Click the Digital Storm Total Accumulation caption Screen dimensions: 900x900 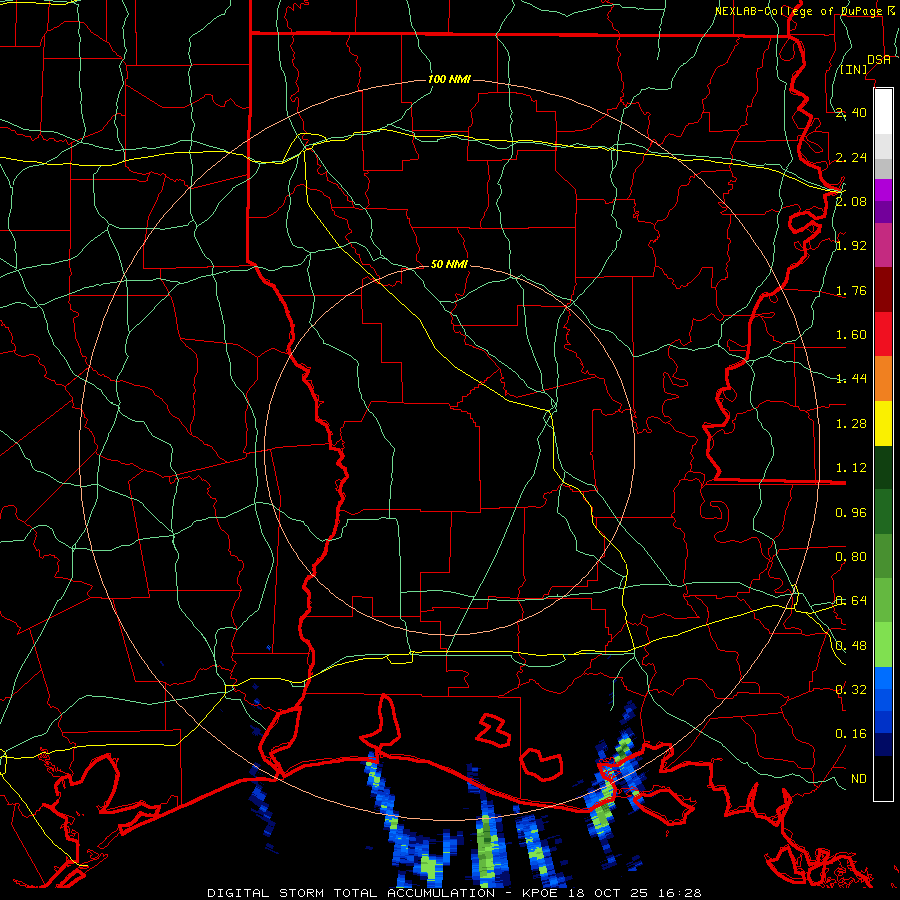pyautogui.click(x=454, y=893)
